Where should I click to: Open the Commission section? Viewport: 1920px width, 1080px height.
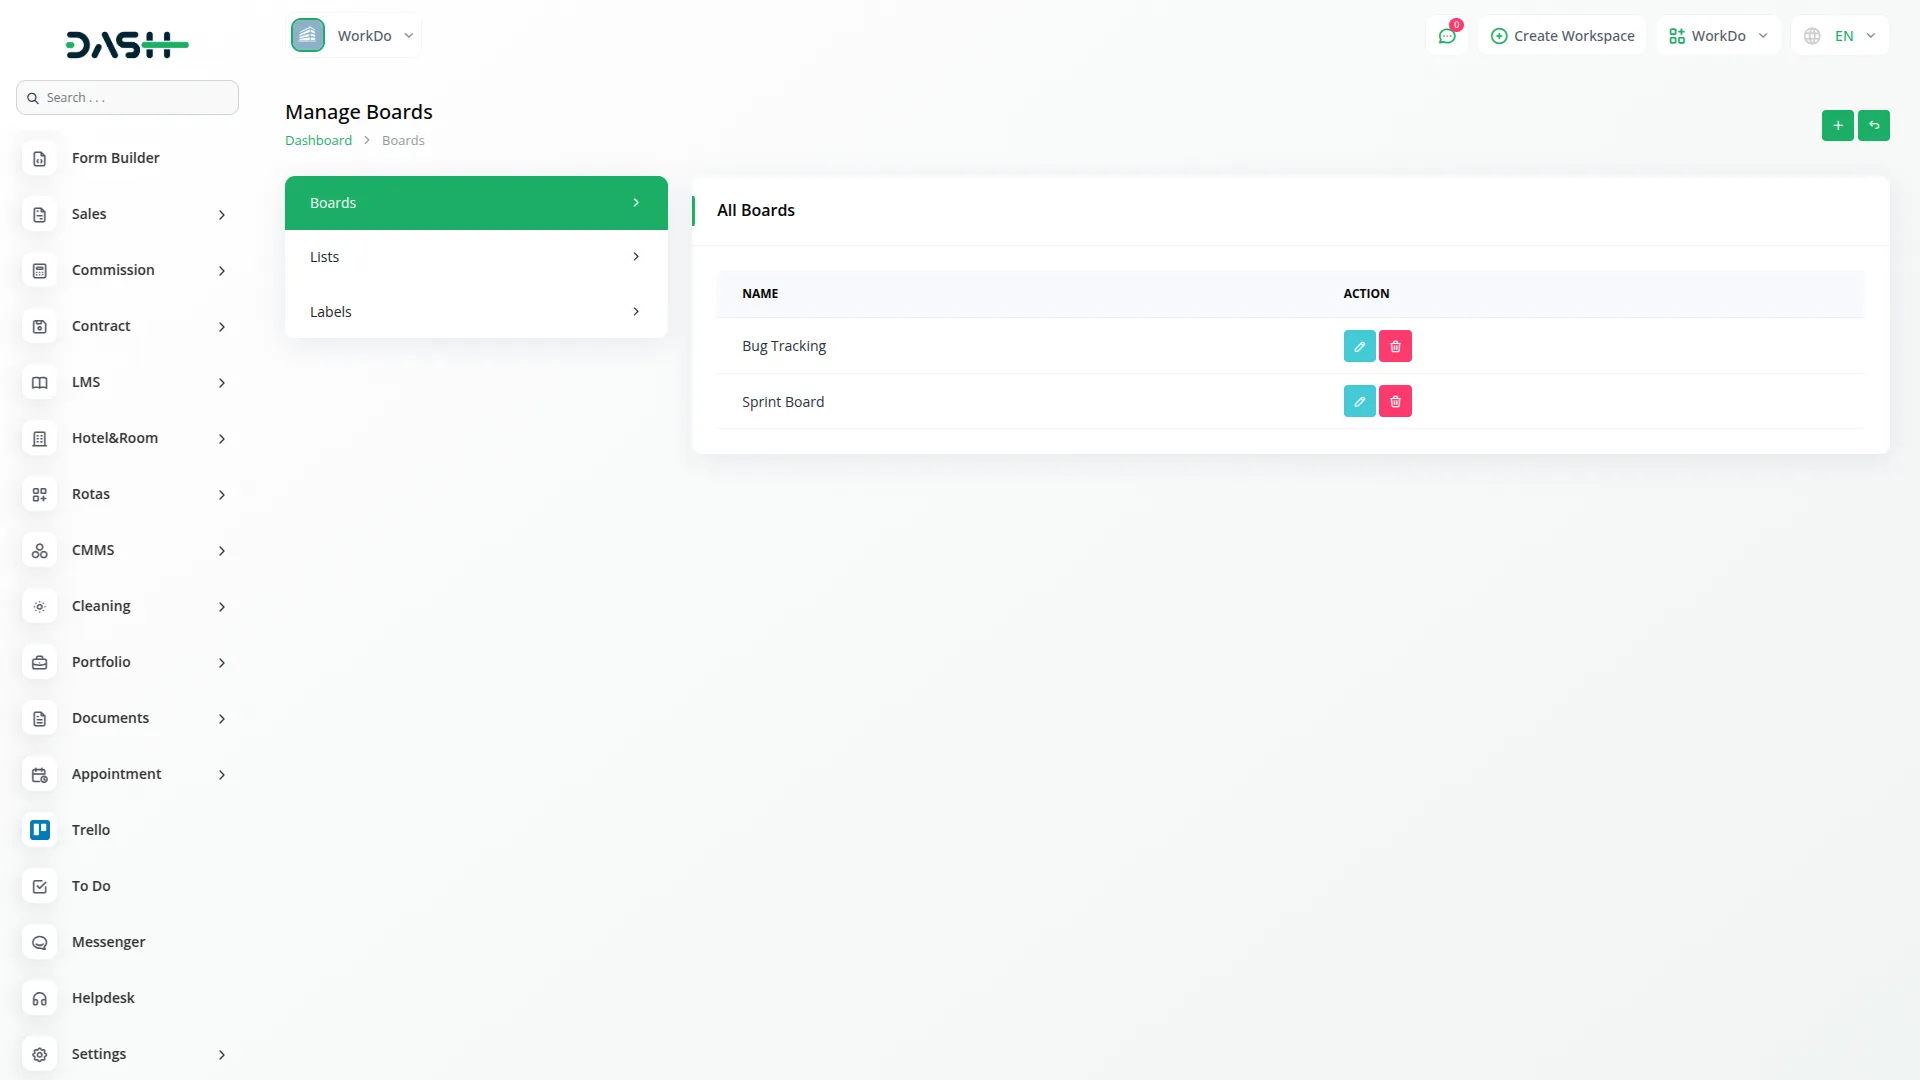click(x=113, y=269)
